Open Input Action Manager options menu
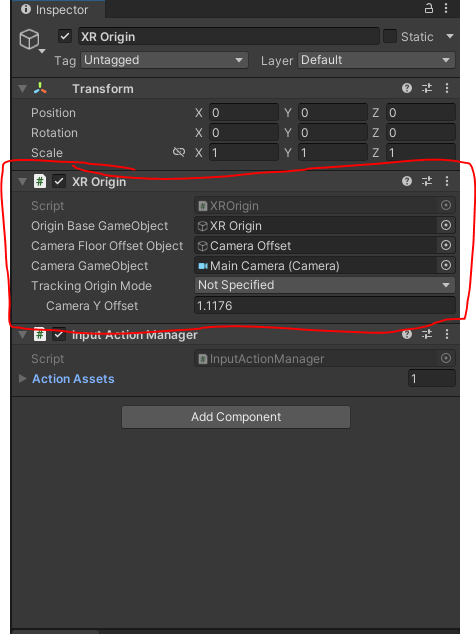The height and width of the screenshot is (634, 476). [447, 334]
